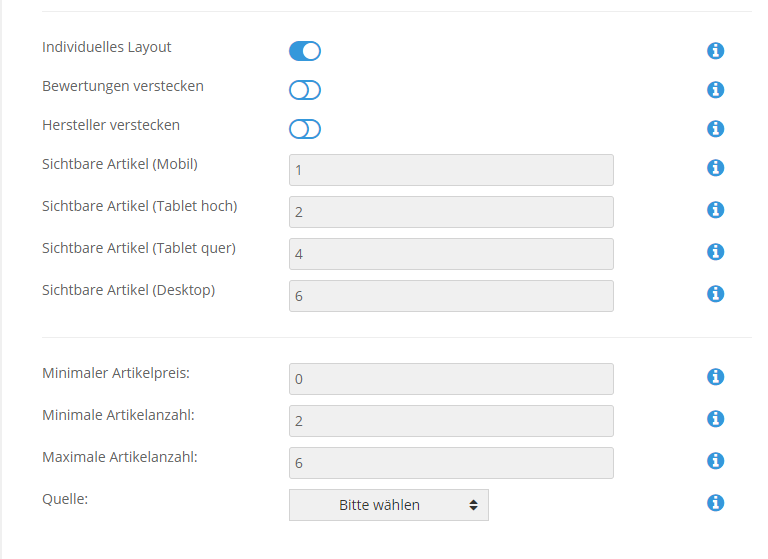Select the Minimaler Artikelpreis field
This screenshot has height=559, width=768.
[451, 379]
